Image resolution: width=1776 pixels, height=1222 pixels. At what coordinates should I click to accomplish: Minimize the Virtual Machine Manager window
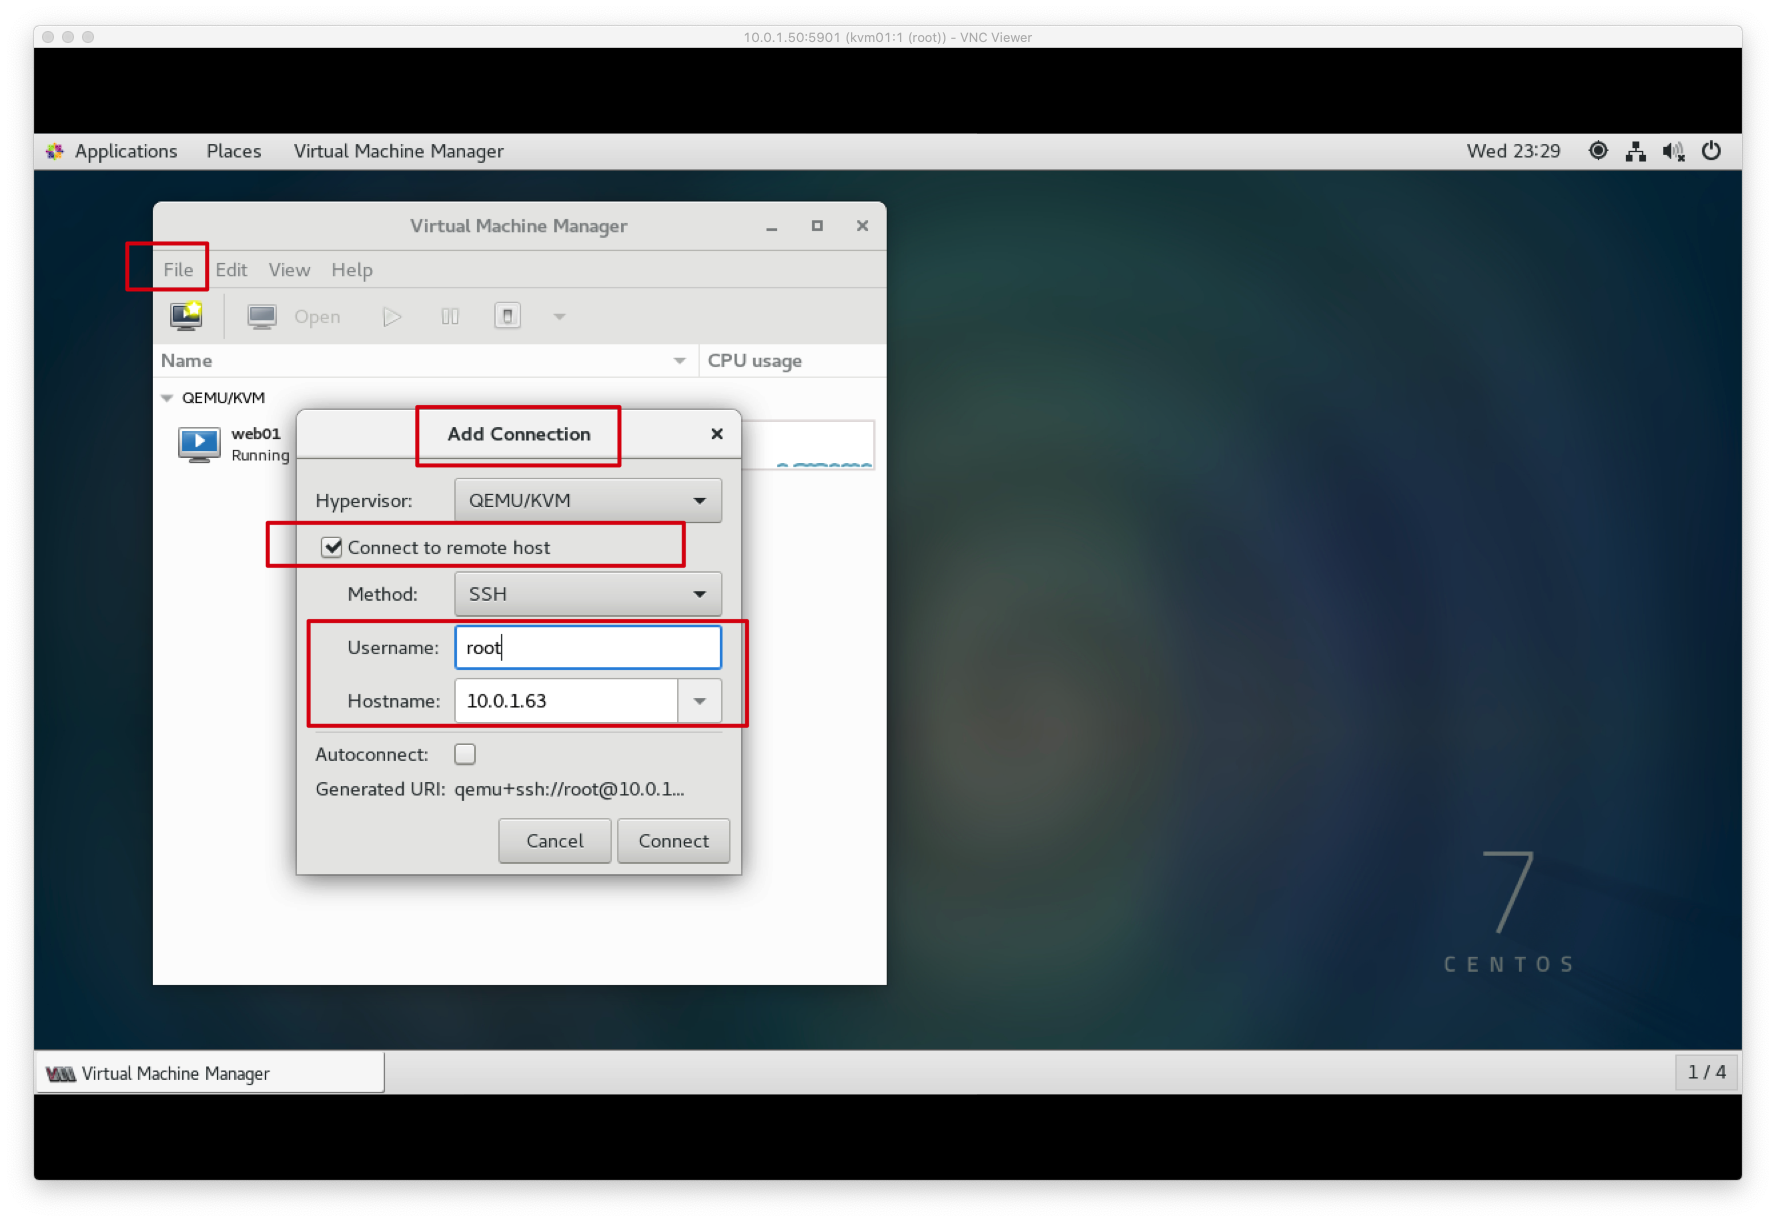pyautogui.click(x=772, y=227)
